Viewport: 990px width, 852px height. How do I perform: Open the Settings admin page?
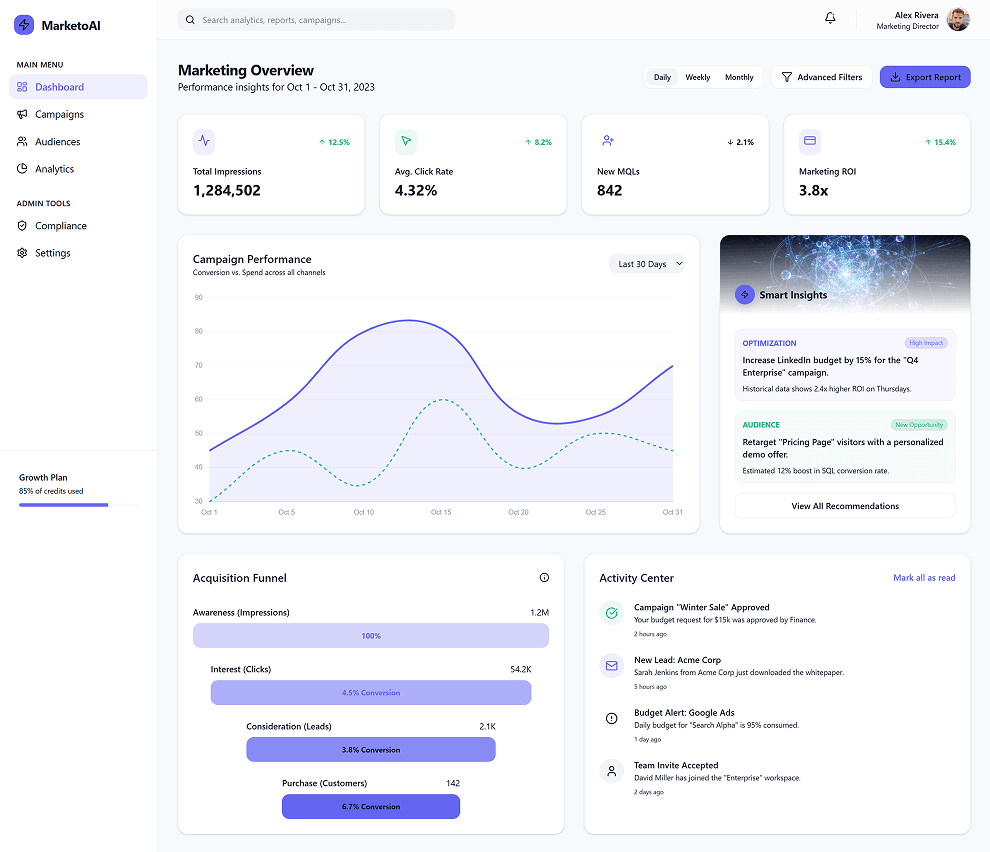(78, 253)
